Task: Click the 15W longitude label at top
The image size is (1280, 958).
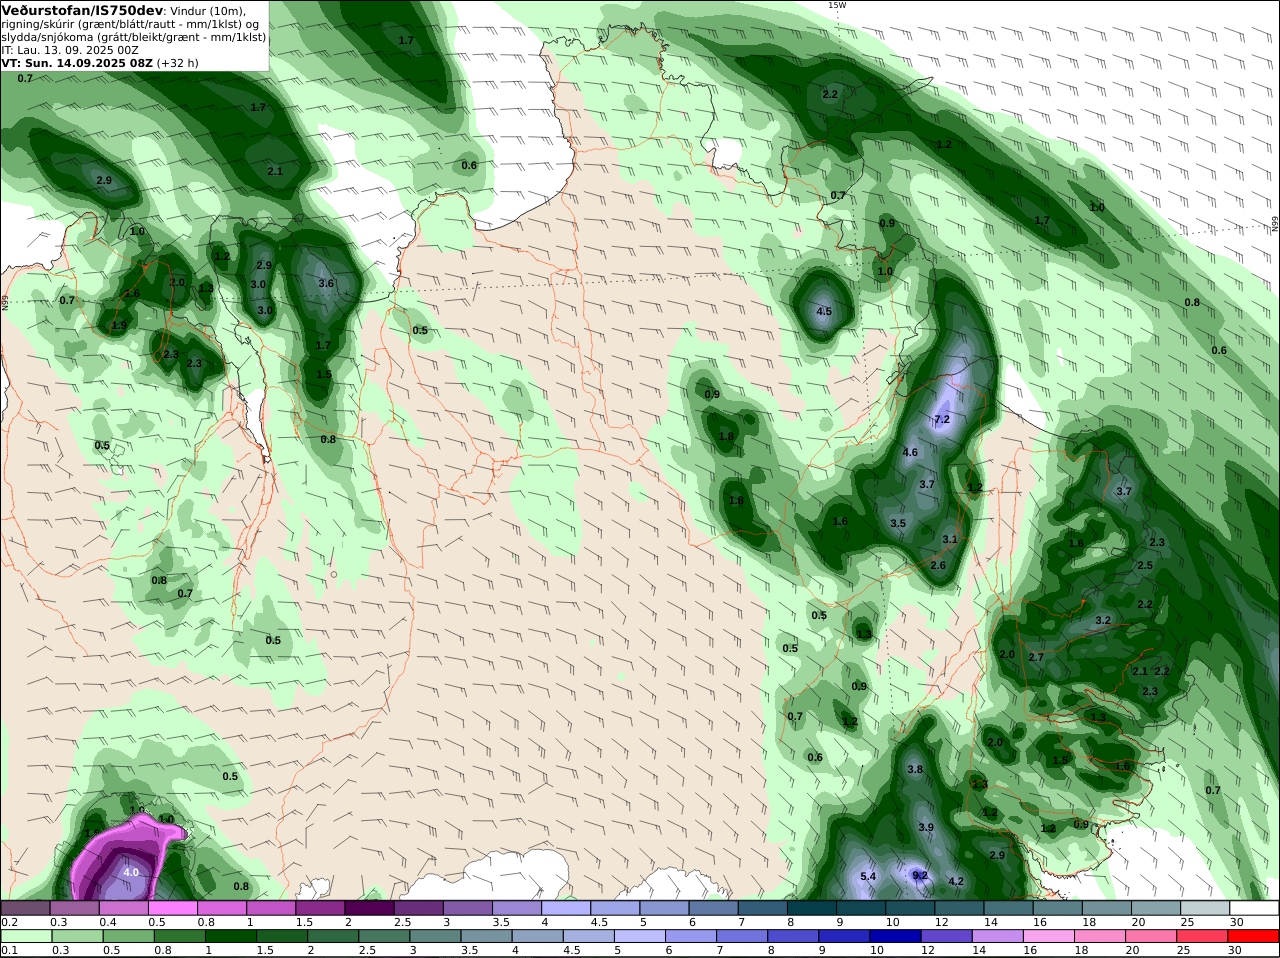Action: [836, 5]
